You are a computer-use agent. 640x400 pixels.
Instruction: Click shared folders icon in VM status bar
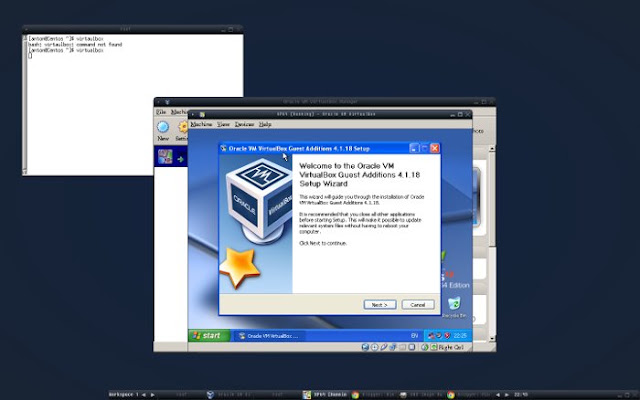pyautogui.click(x=402, y=347)
